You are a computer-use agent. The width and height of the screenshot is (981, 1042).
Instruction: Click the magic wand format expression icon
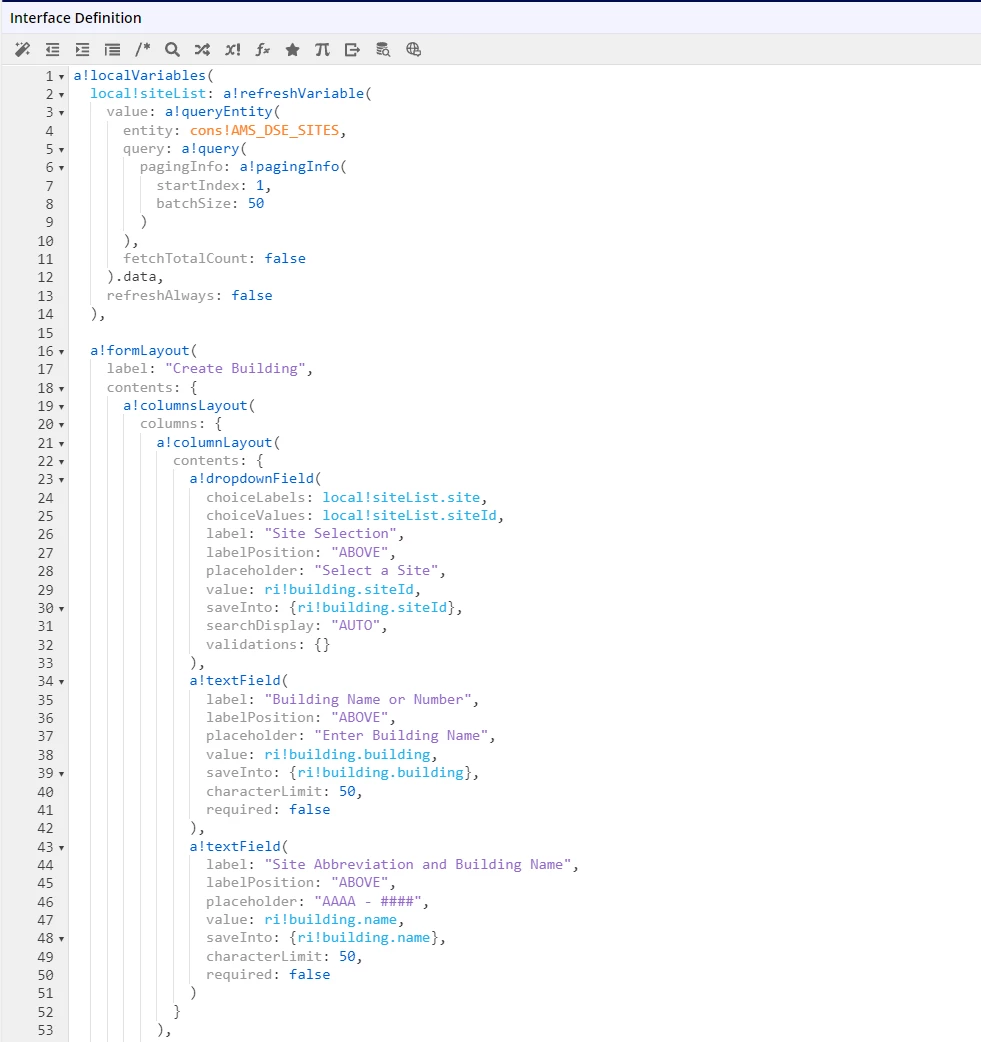click(x=23, y=50)
